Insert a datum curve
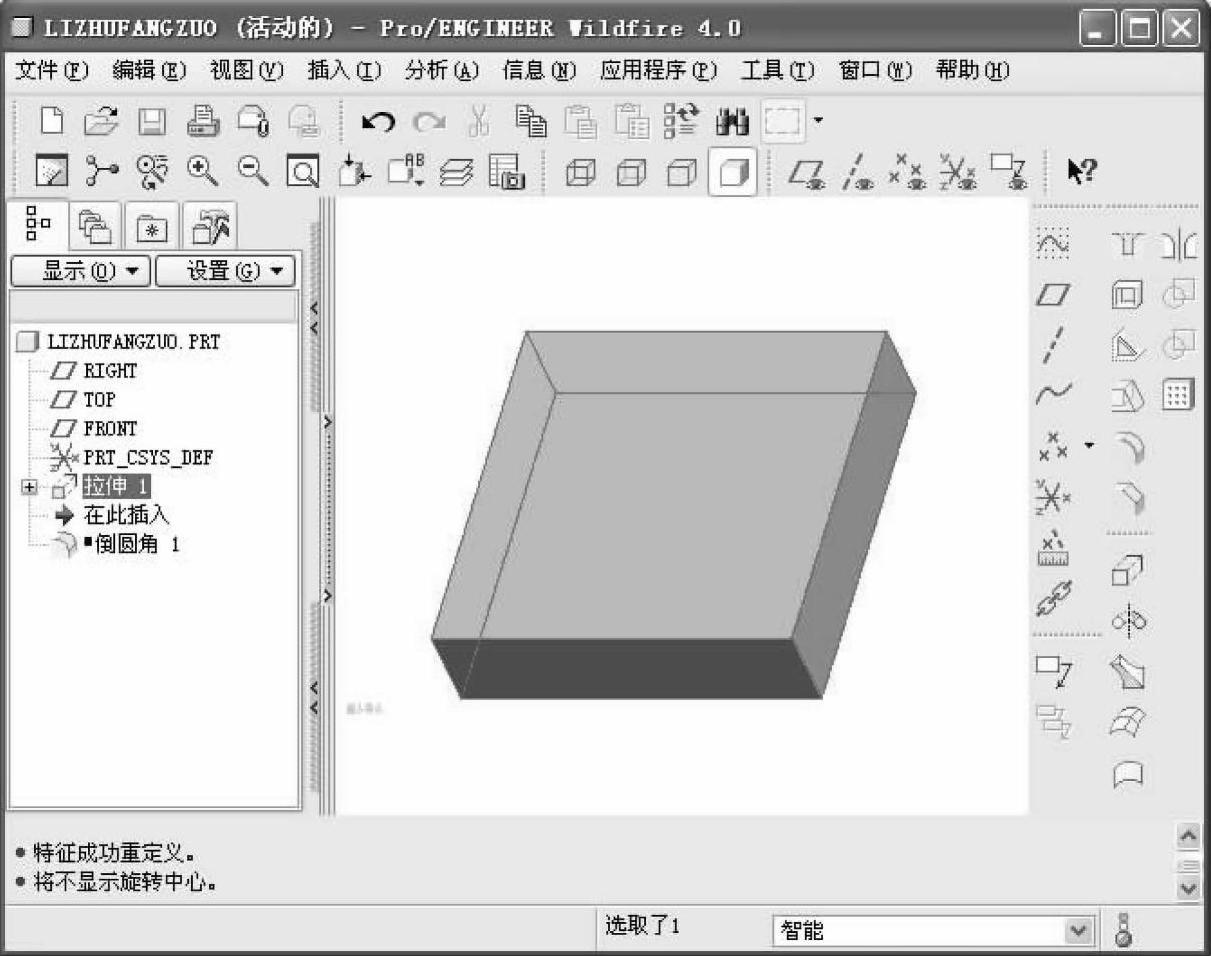Viewport: 1211px width, 956px height. point(1053,393)
